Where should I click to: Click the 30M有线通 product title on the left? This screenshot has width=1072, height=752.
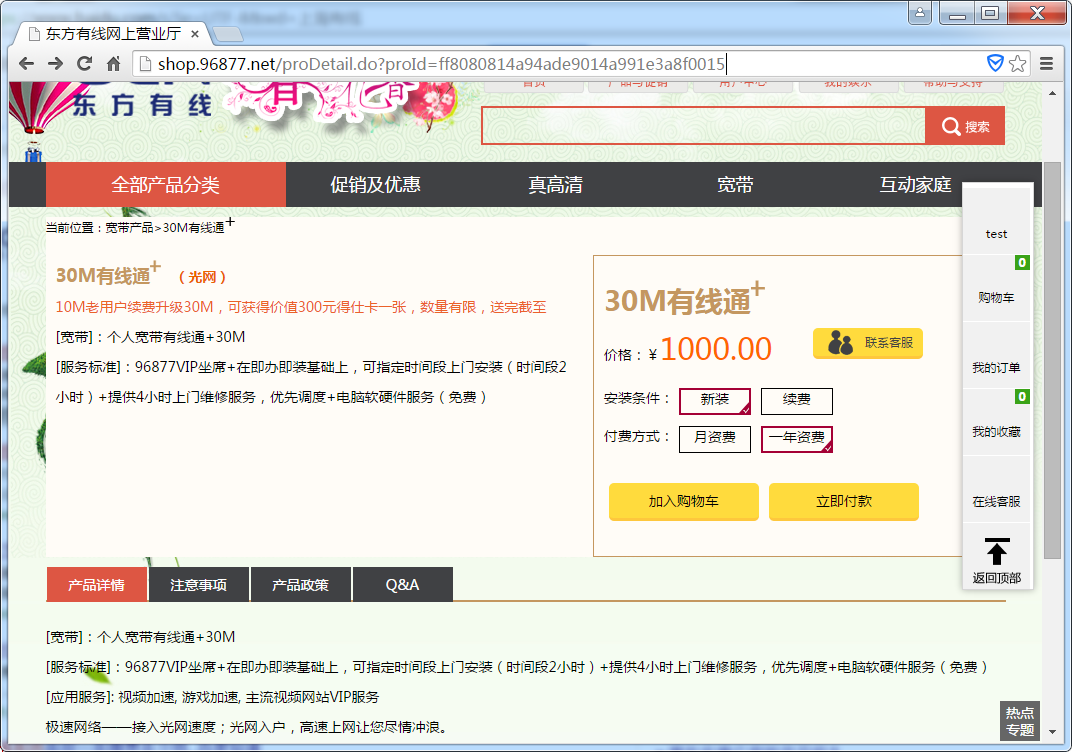[108, 273]
